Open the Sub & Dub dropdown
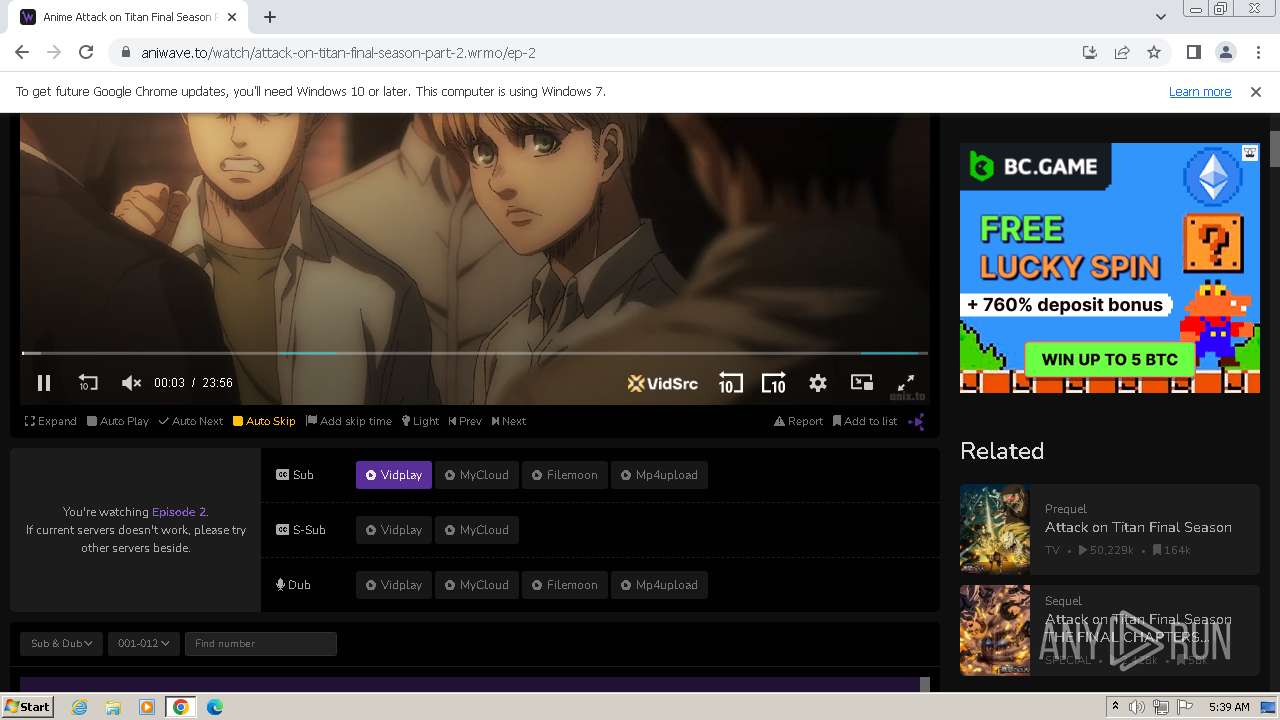 [x=61, y=644]
